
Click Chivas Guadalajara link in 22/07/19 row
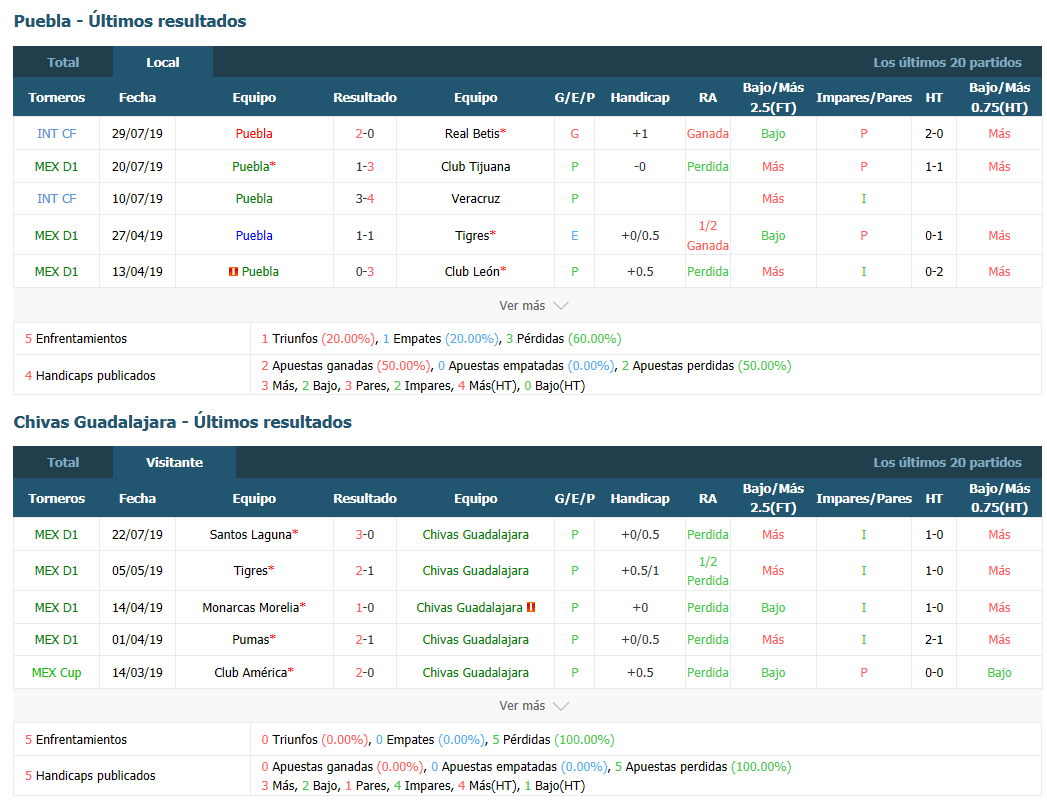(x=475, y=534)
